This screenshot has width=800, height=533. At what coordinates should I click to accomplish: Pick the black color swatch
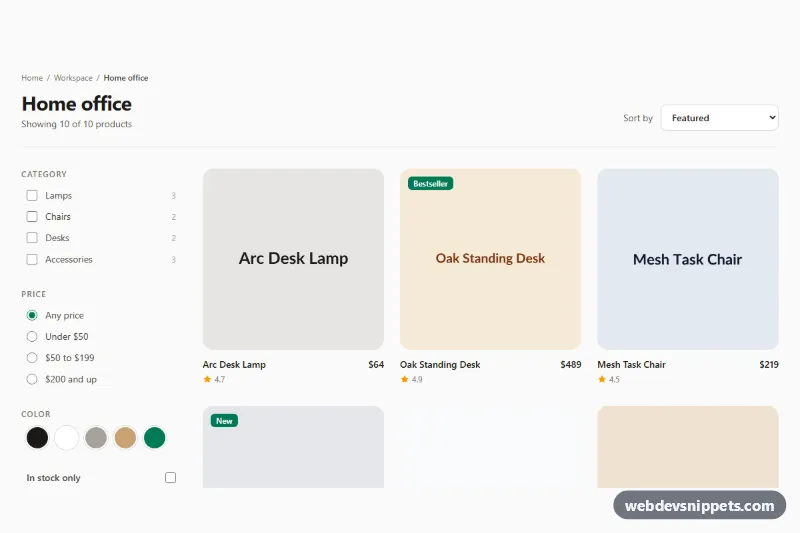[37, 438]
